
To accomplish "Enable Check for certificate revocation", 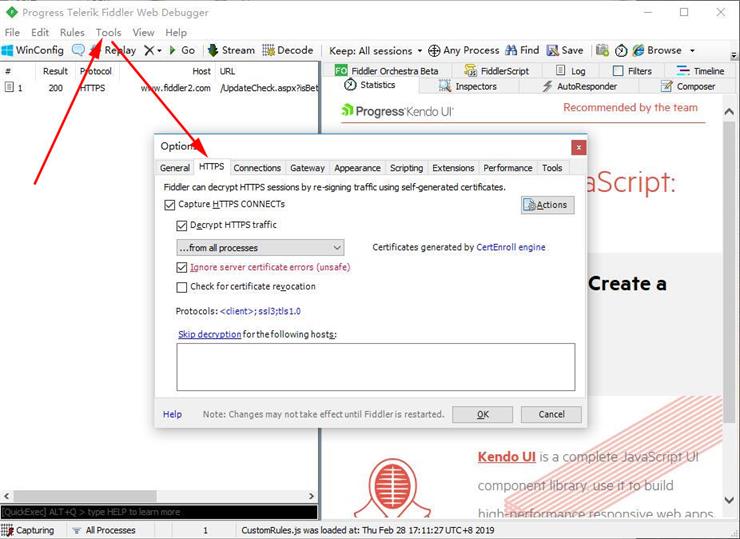I will coord(182,287).
